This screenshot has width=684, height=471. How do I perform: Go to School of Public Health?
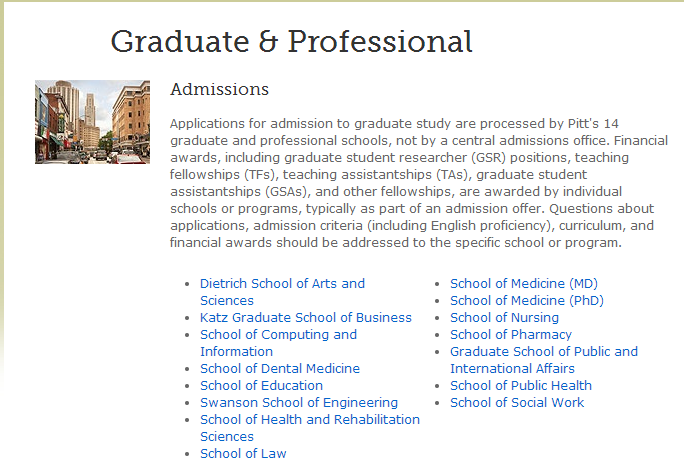coord(521,386)
